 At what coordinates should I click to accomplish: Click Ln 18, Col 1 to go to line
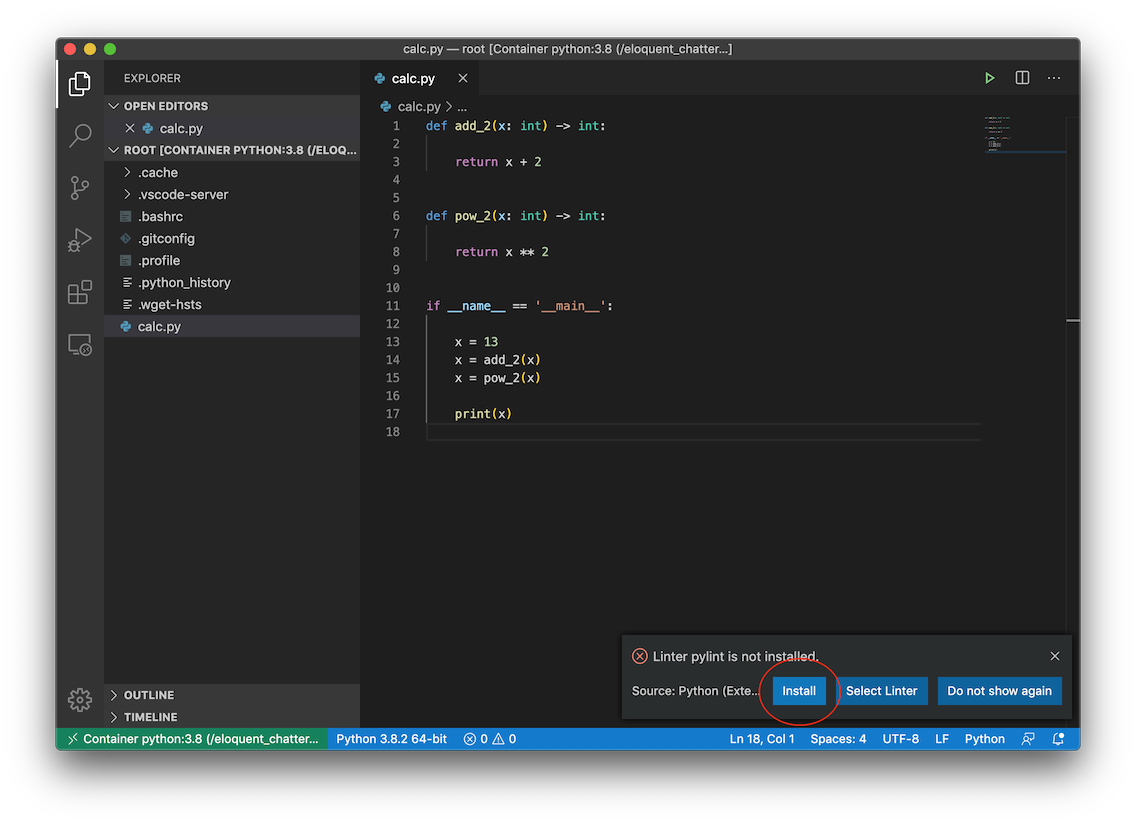[762, 738]
